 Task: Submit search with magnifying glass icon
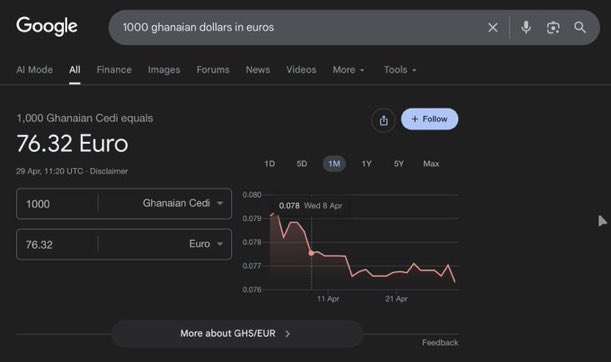[580, 27]
